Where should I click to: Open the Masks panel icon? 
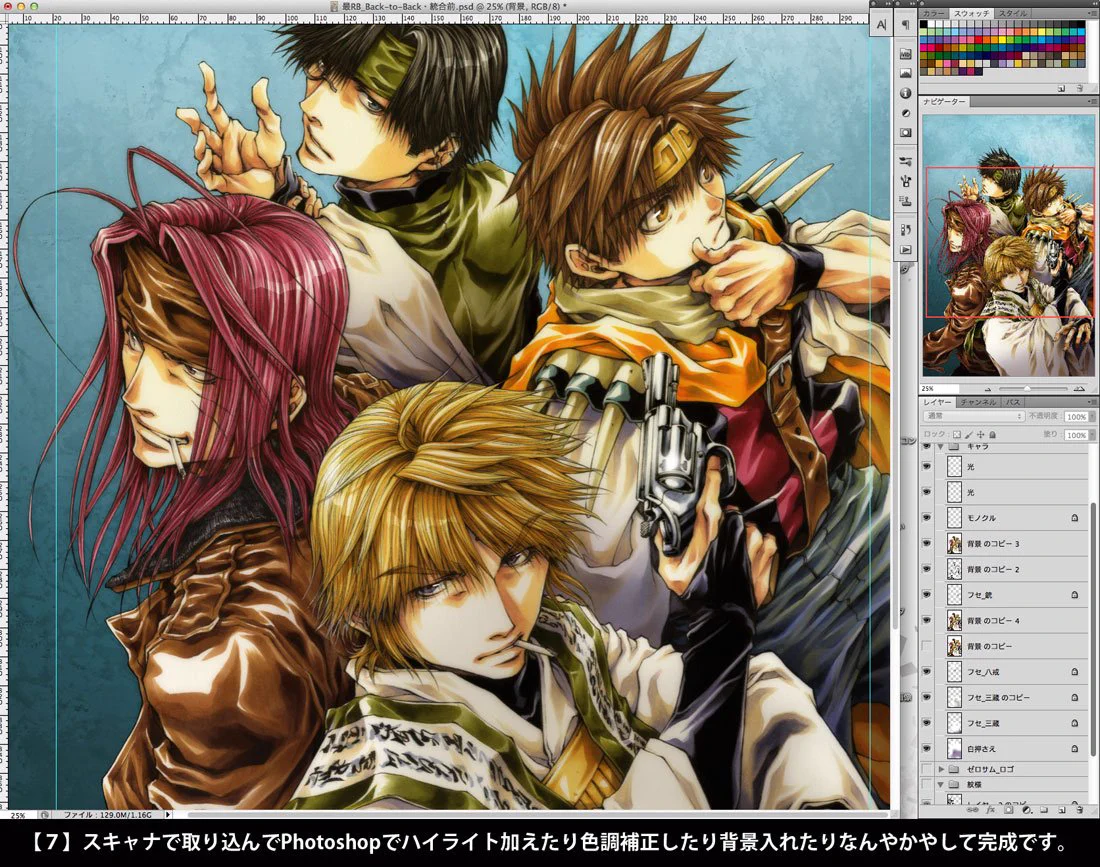[x=905, y=133]
